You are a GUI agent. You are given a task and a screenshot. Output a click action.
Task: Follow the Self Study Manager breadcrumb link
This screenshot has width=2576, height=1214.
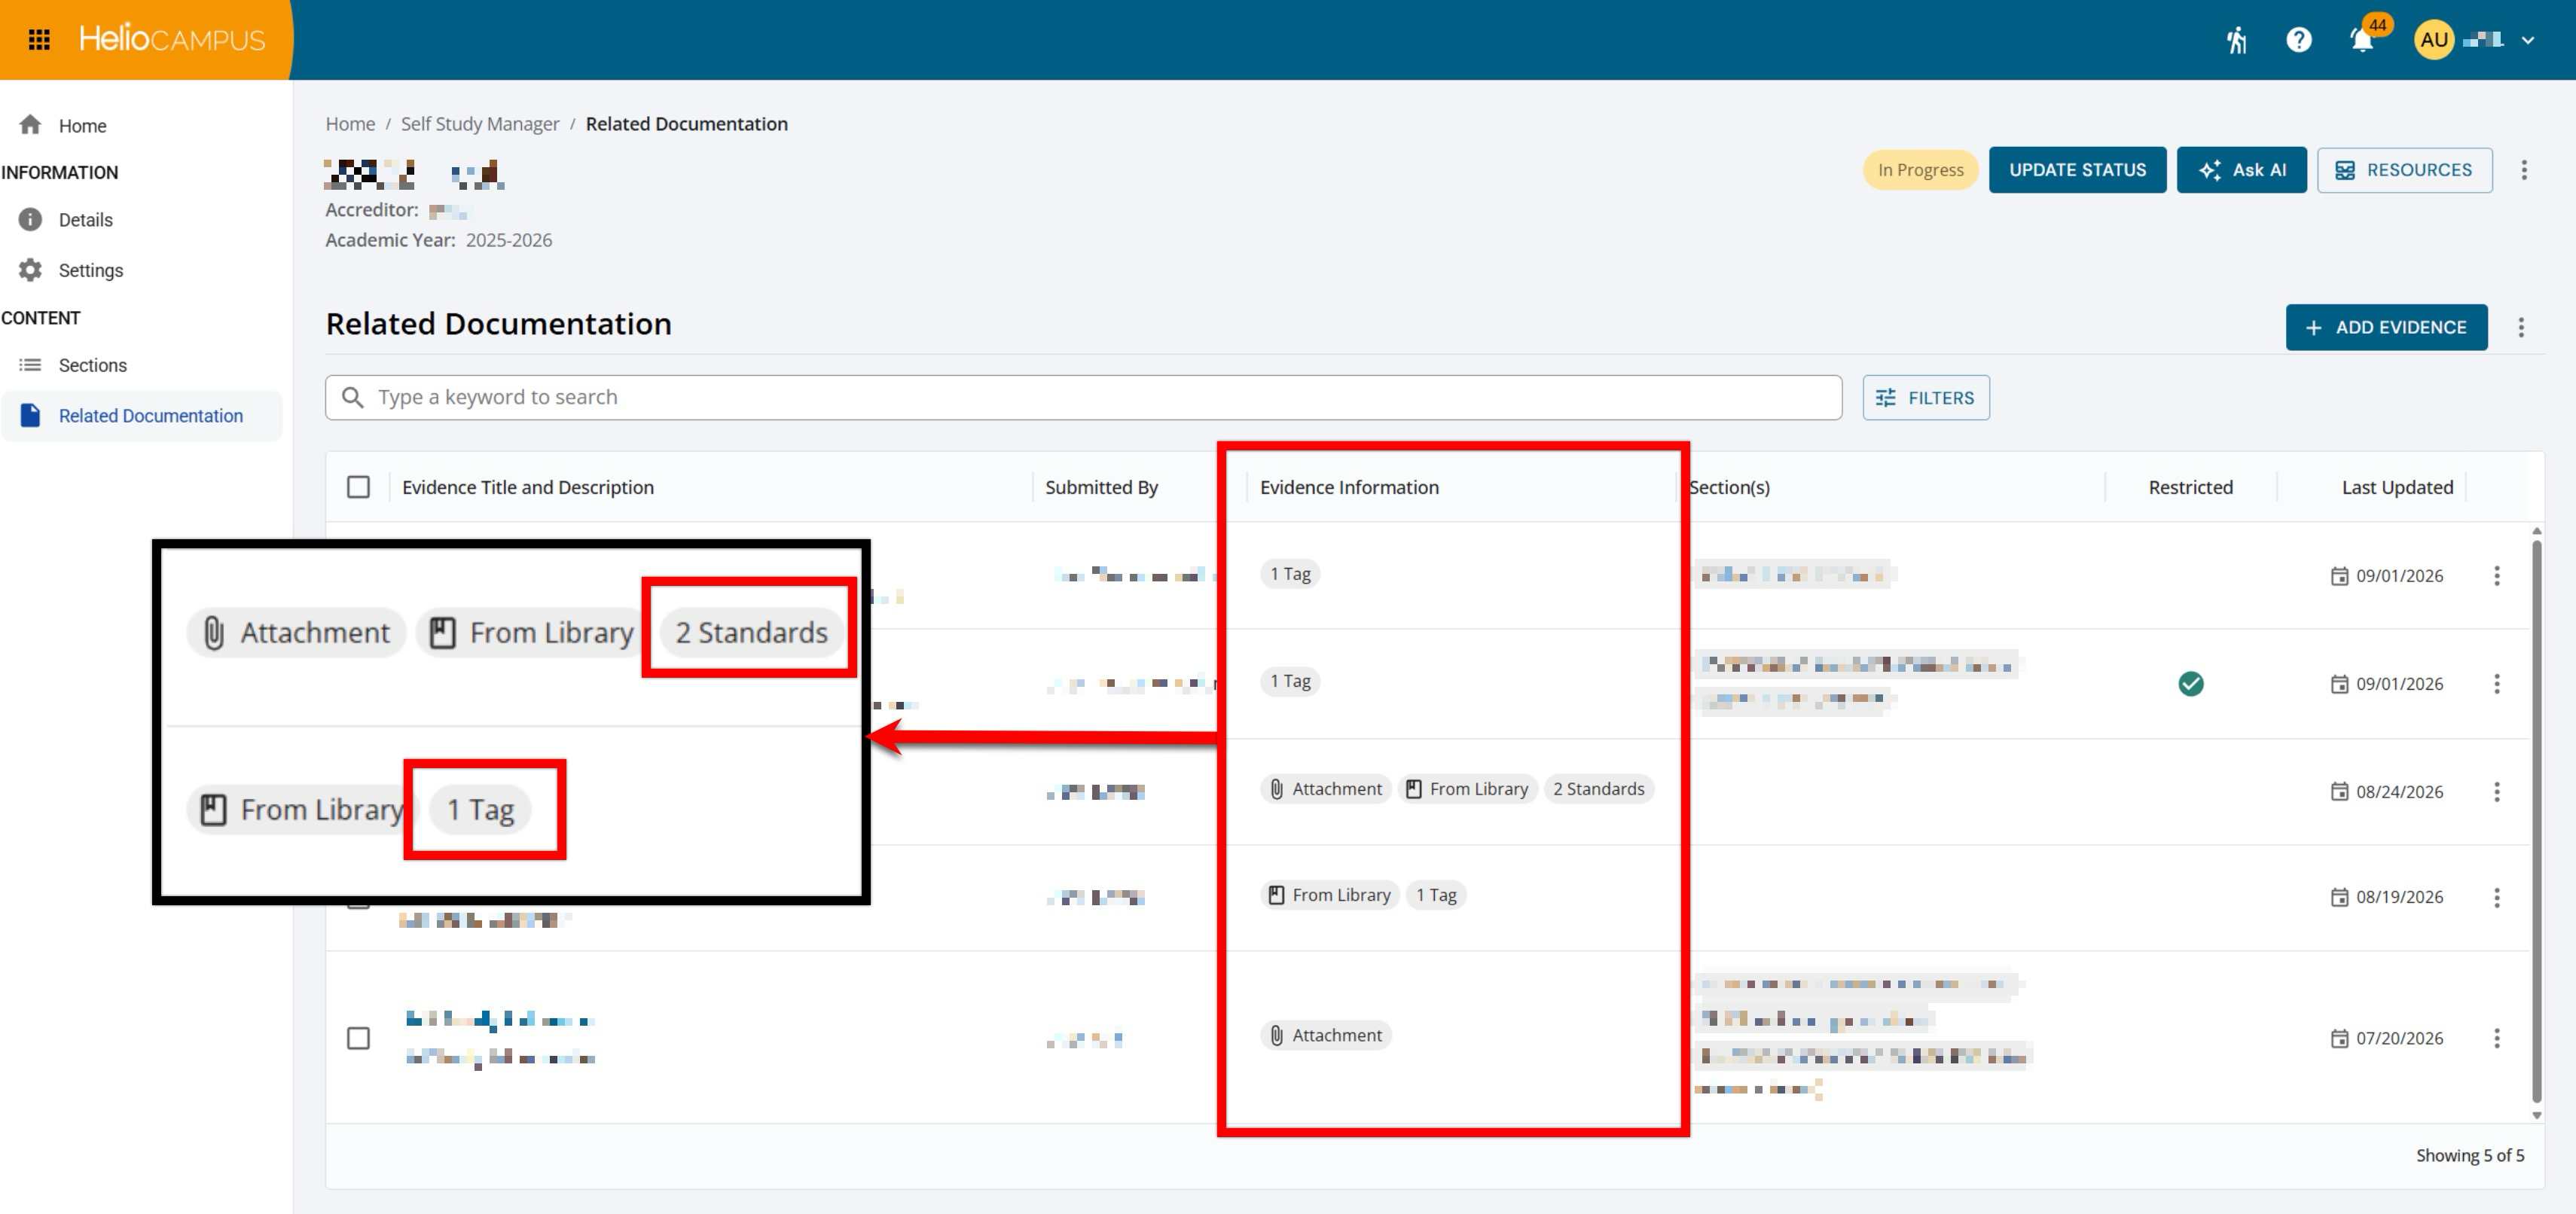(x=480, y=123)
